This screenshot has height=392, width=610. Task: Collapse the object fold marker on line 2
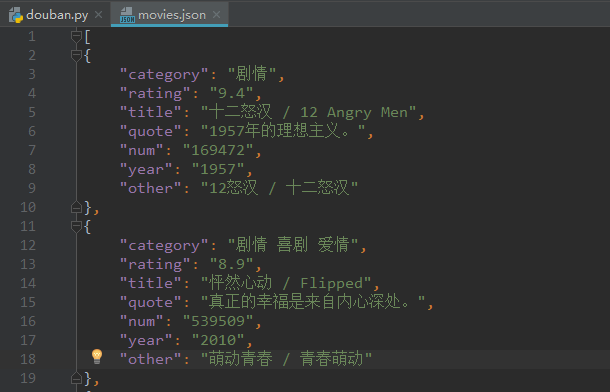coord(76,56)
